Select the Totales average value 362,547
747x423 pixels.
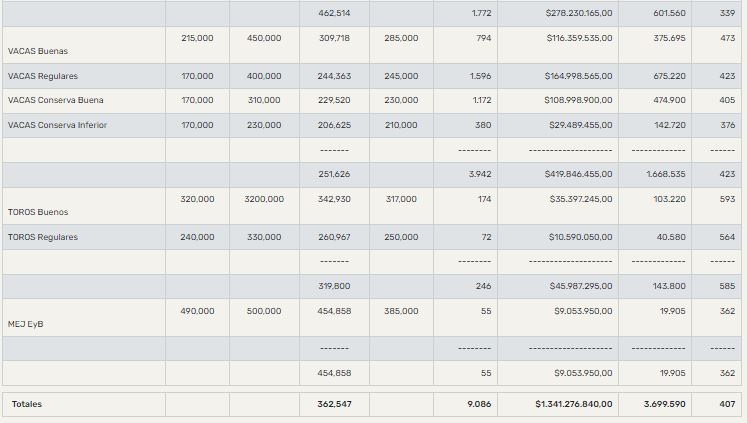point(334,404)
